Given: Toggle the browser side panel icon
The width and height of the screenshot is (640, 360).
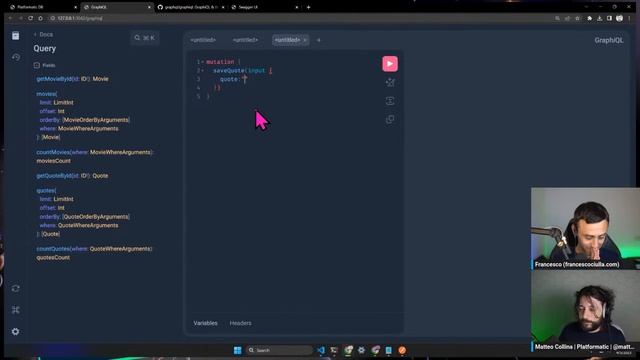Looking at the screenshot, I should coord(609,18).
